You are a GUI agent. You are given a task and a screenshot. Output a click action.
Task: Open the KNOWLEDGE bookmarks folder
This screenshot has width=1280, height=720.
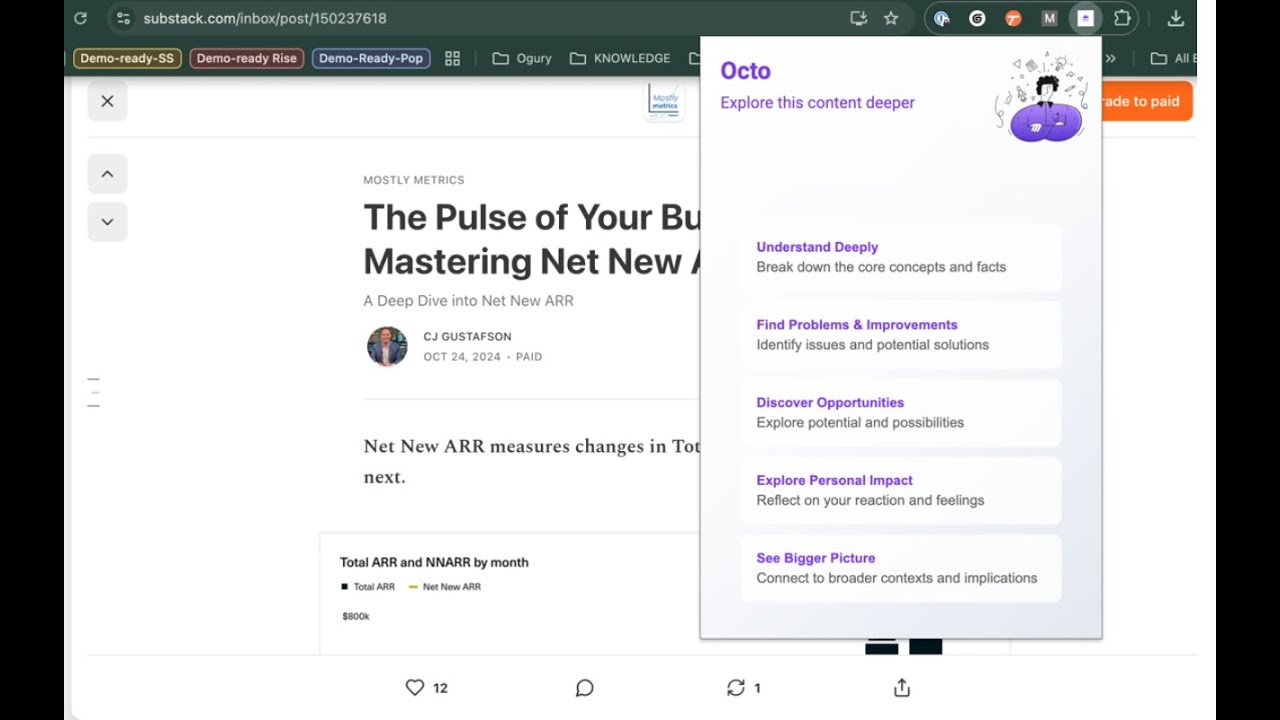tap(620, 58)
